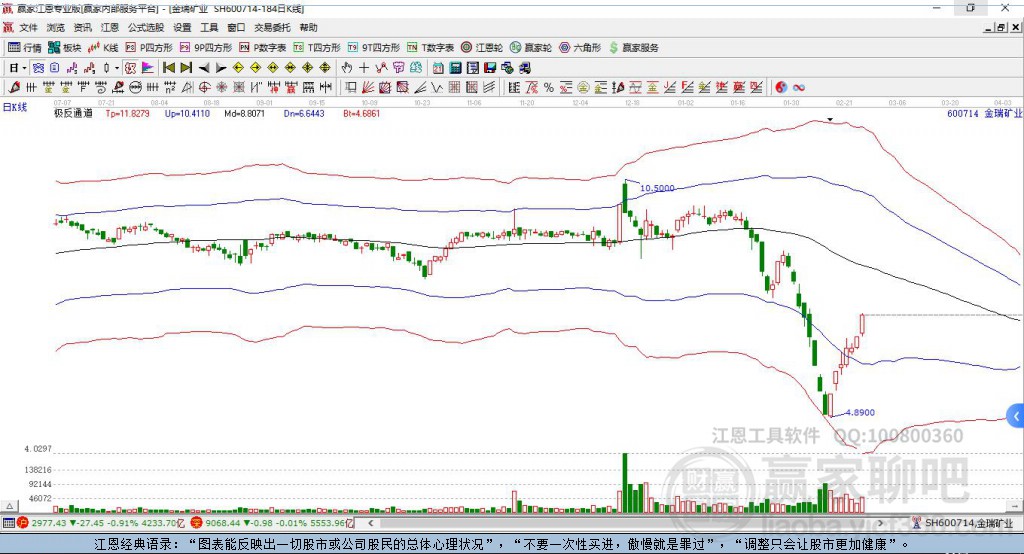Screen dimensions: 1024x554
Task: Select the crosshair cursor tool
Action: [x=364, y=68]
